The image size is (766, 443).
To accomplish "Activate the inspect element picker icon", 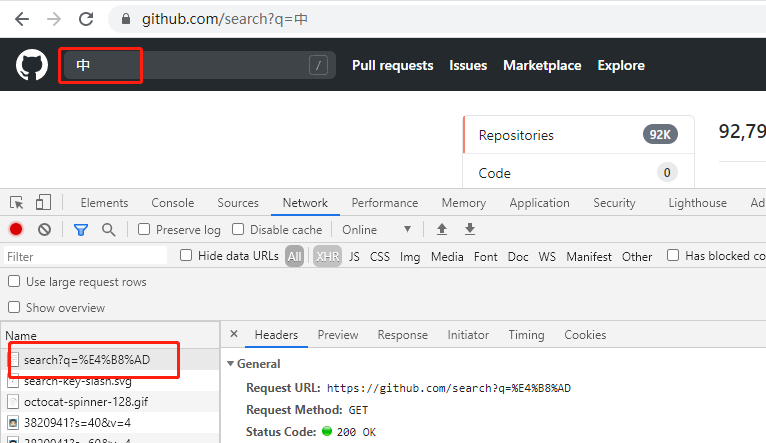I will pos(16,202).
